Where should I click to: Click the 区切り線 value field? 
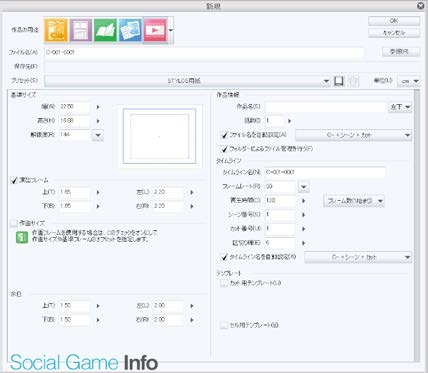[x=280, y=243]
